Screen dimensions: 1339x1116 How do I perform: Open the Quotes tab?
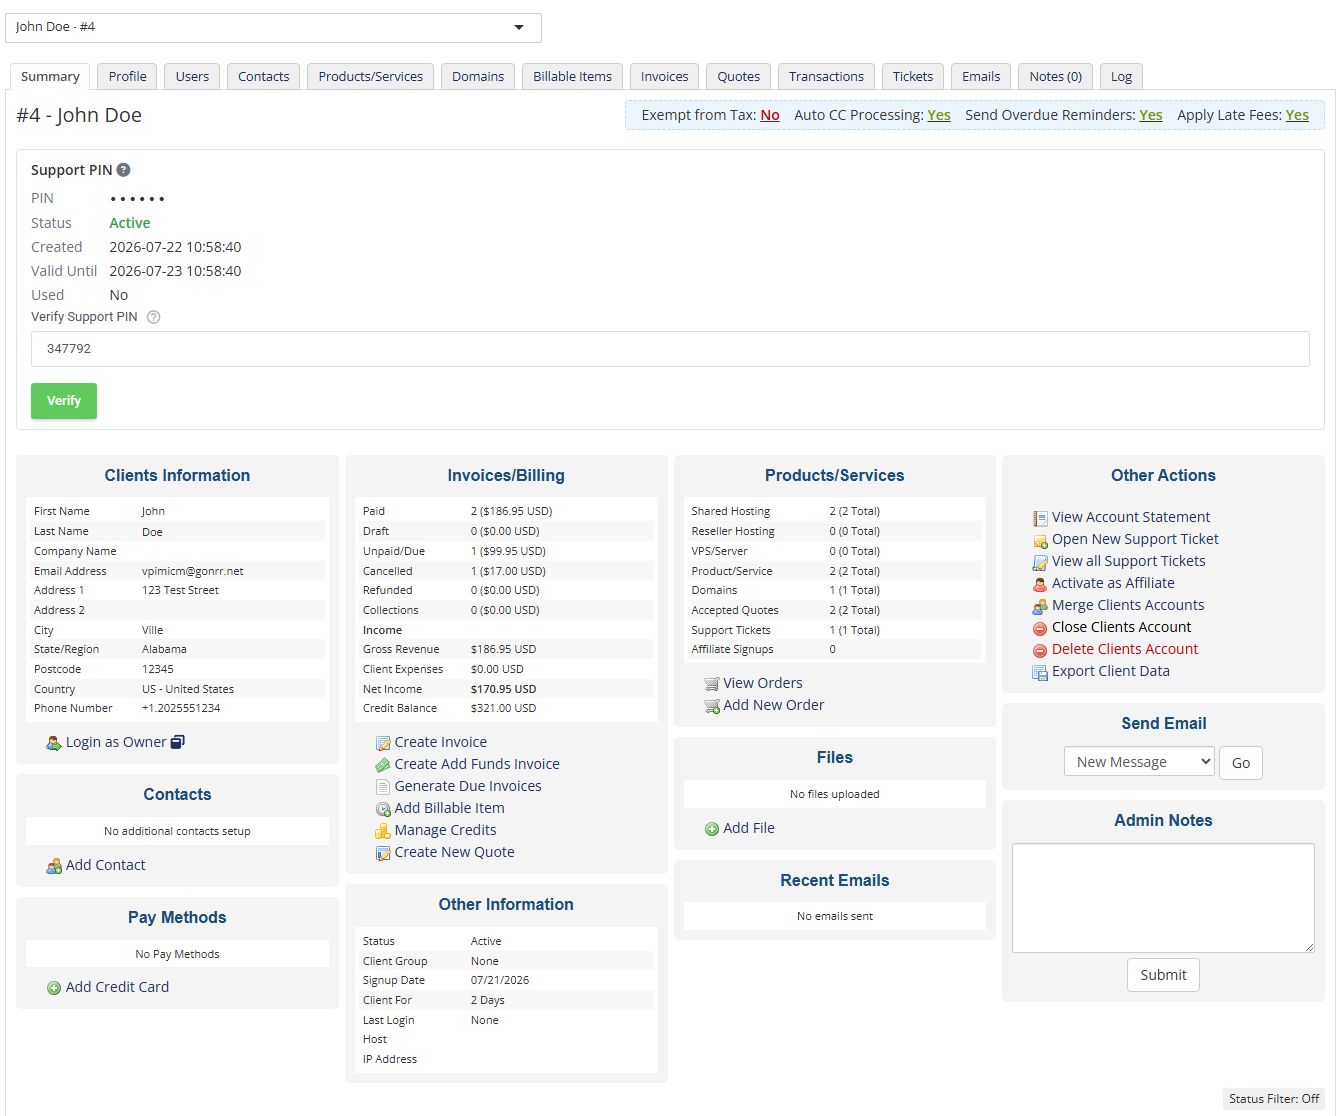(738, 76)
